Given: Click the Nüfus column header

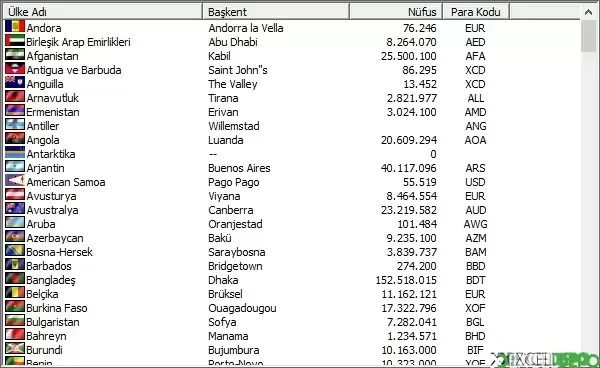Looking at the screenshot, I should [396, 12].
